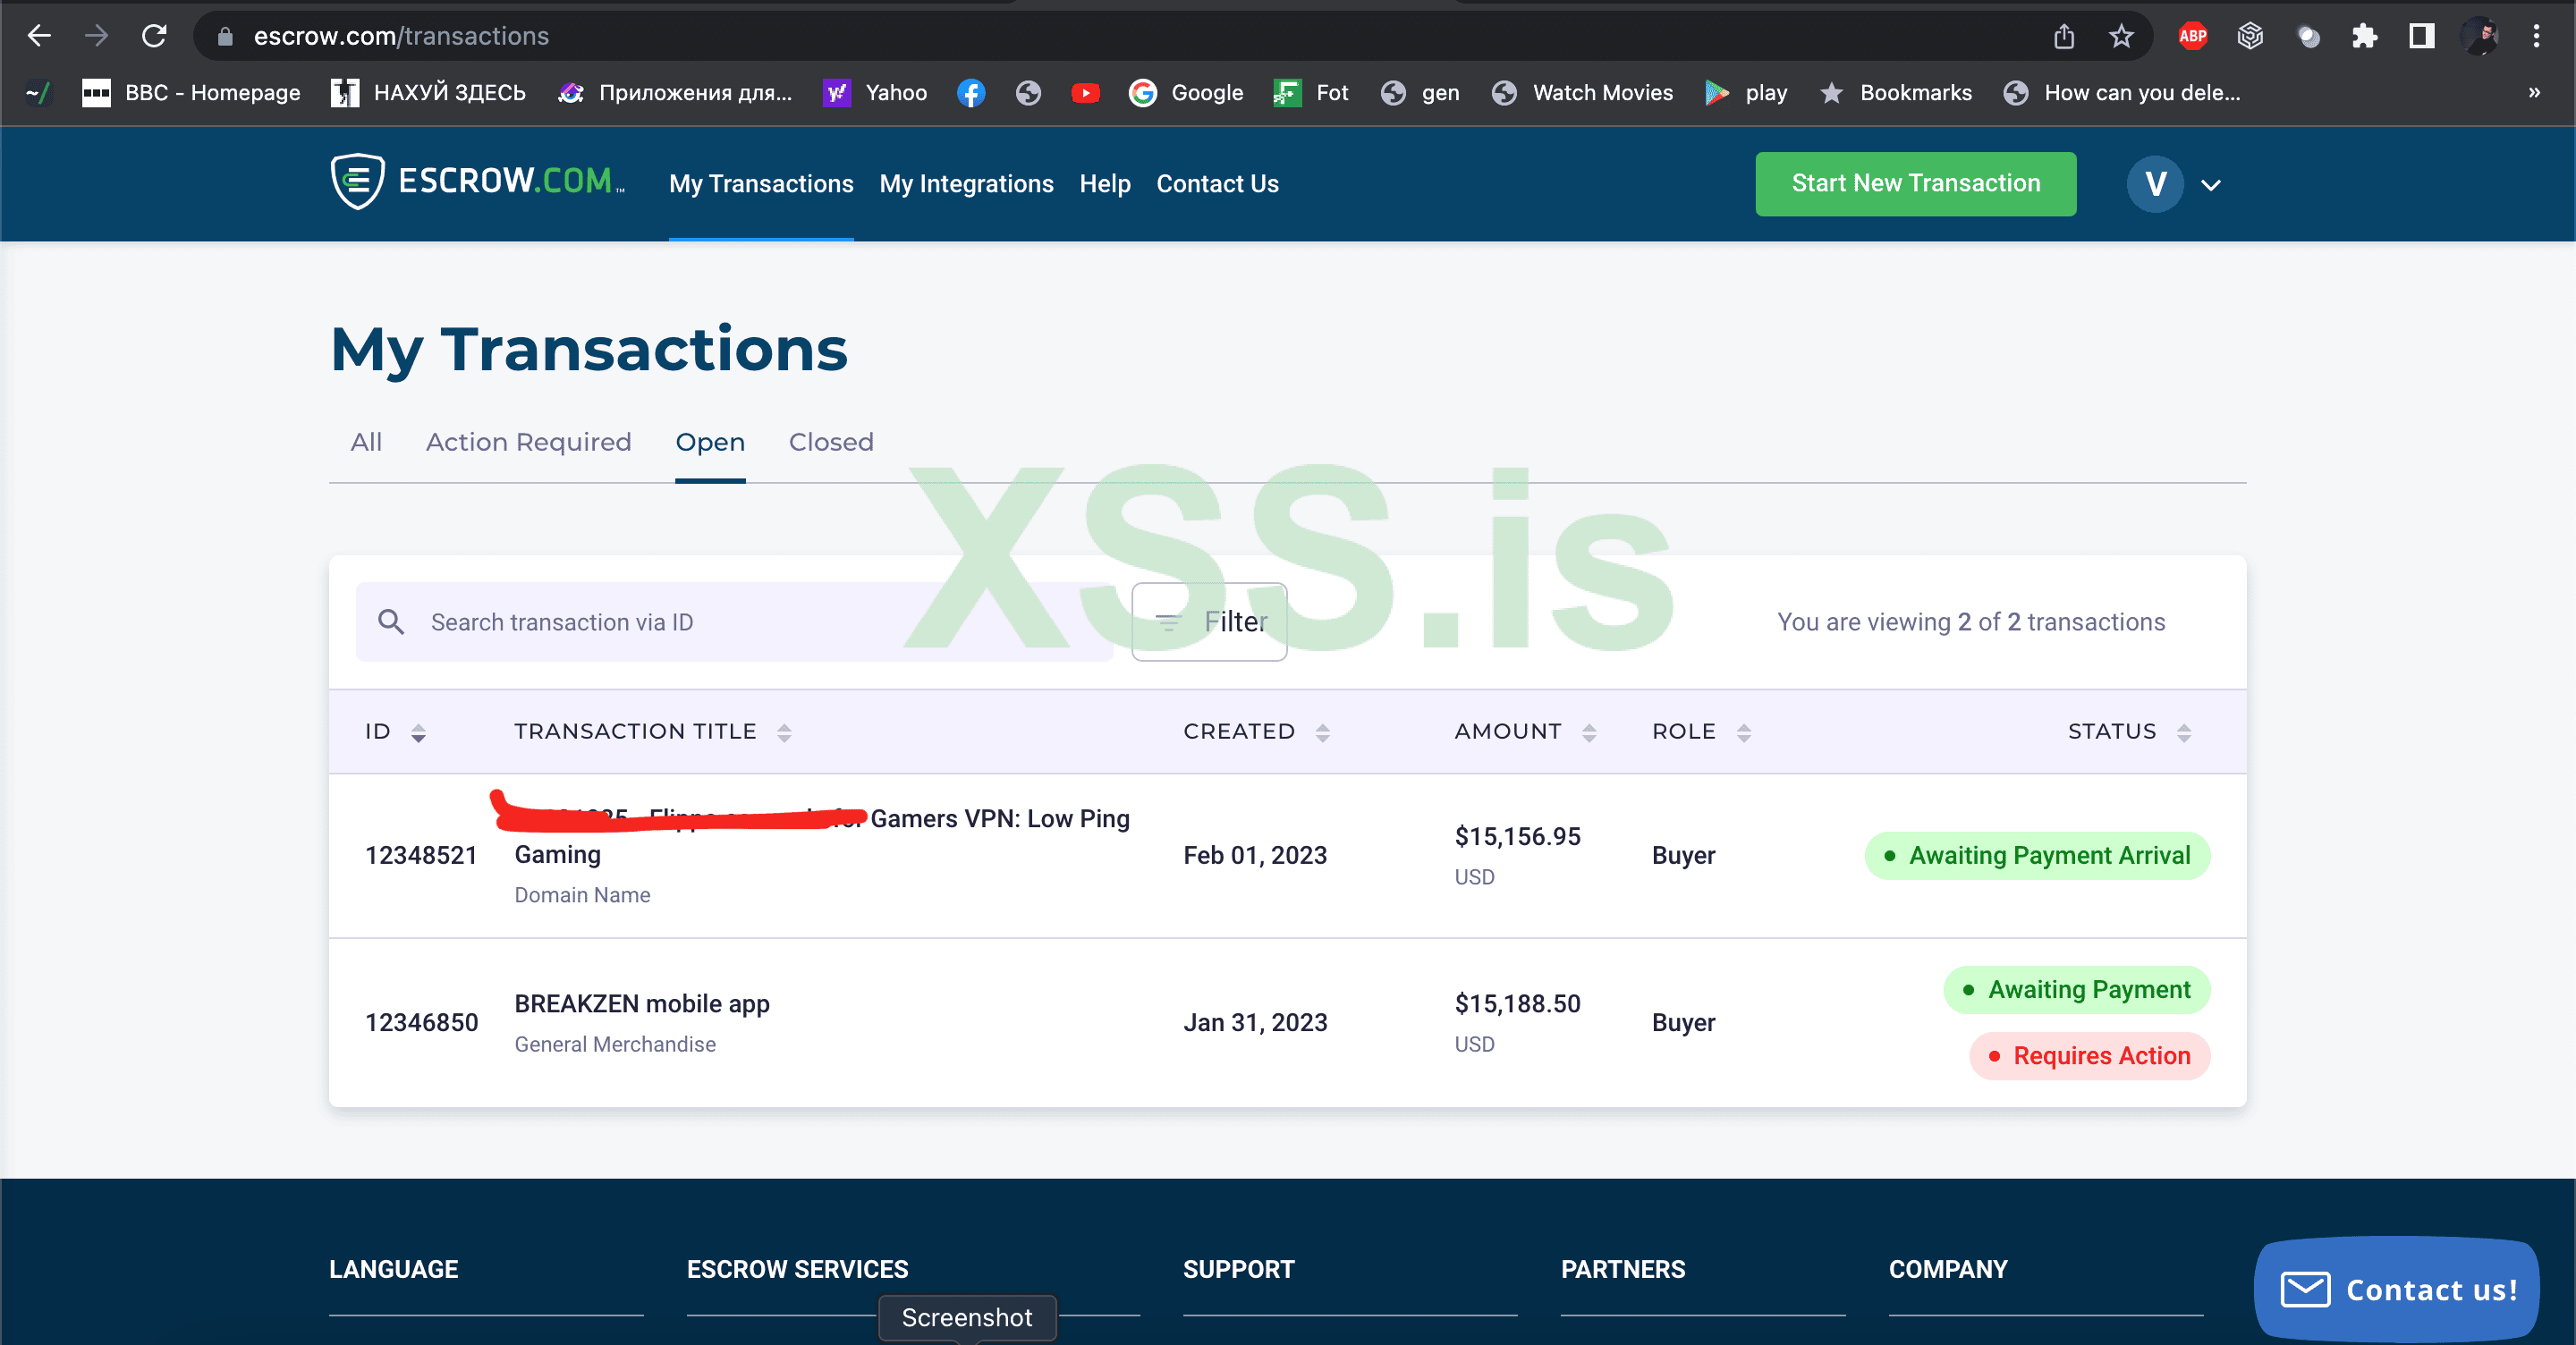Open the BREAKZEN mobile app transaction
The height and width of the screenshot is (1345, 2576).
tap(641, 1003)
